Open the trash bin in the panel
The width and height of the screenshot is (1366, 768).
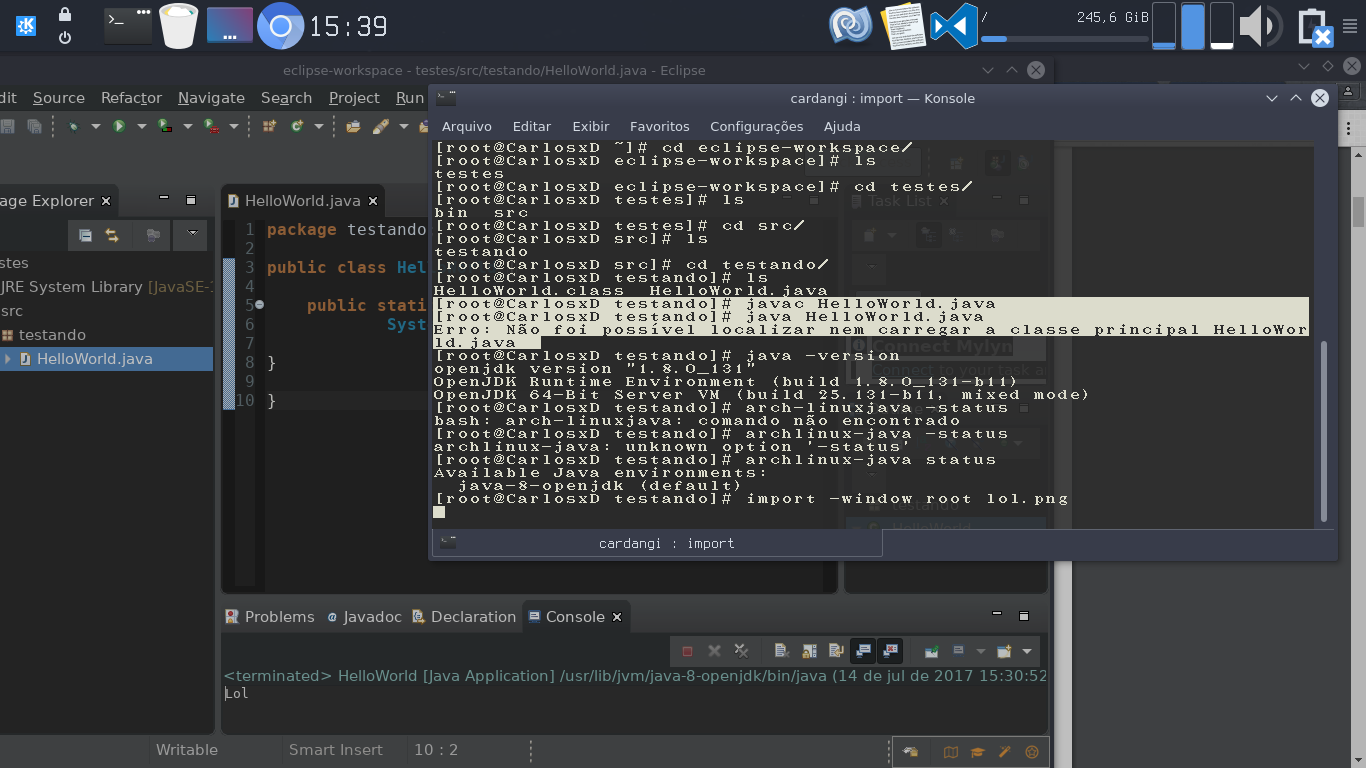(179, 25)
